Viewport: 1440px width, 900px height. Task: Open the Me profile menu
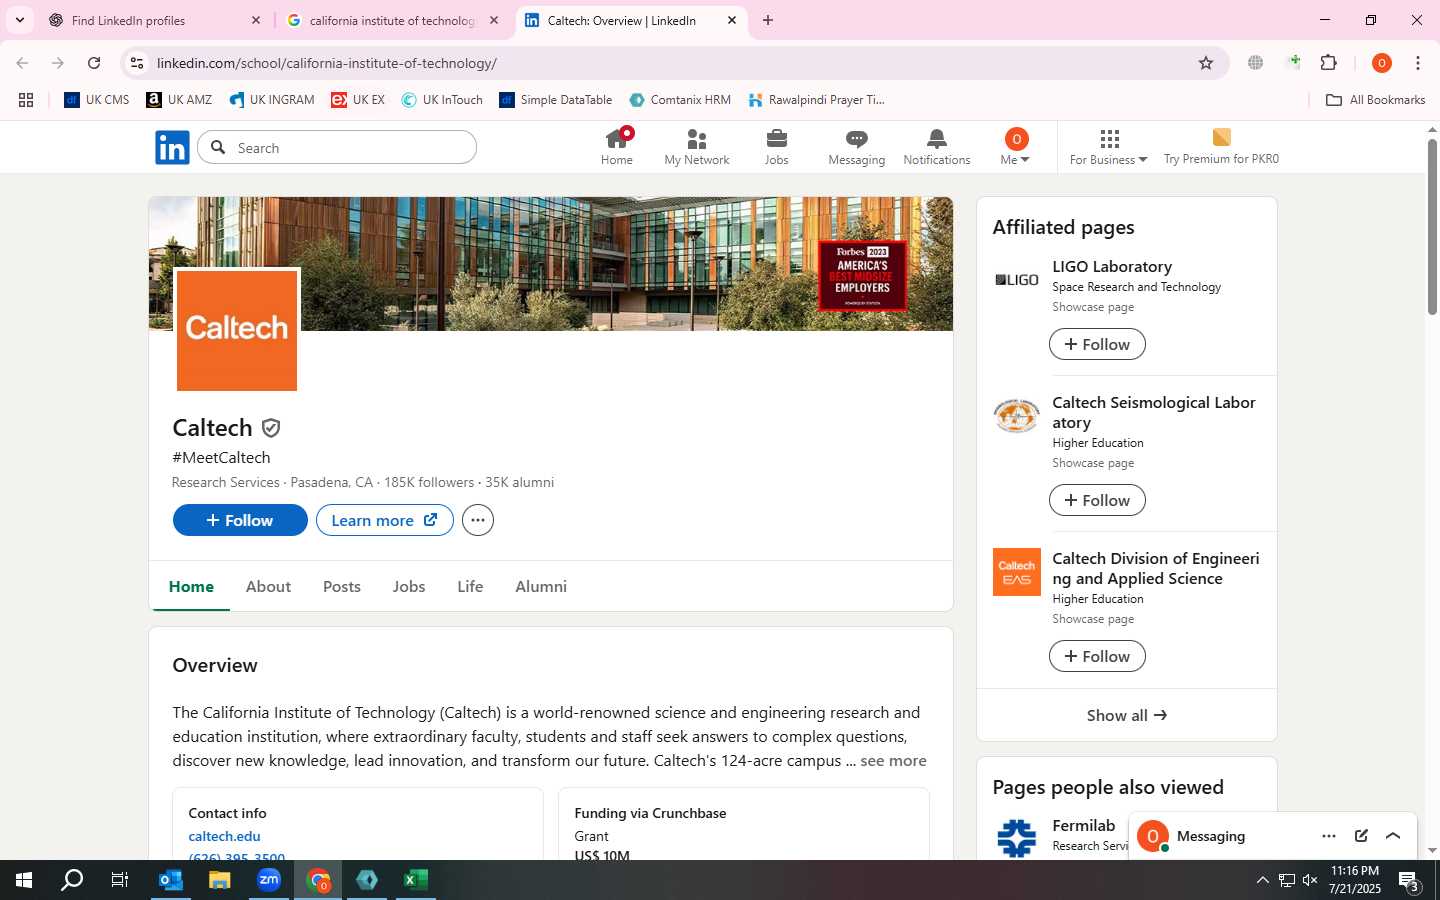1015,147
